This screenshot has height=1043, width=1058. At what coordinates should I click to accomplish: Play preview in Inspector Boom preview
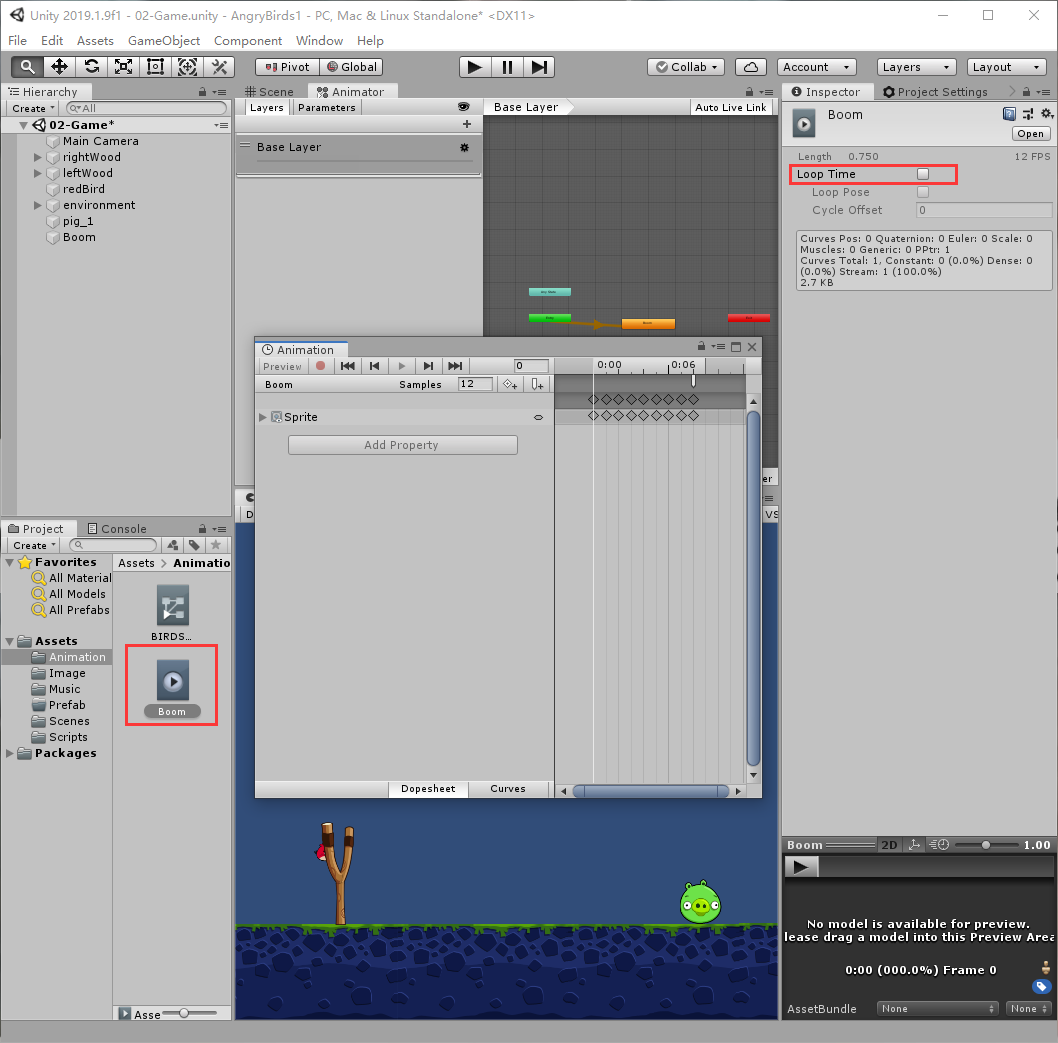tap(801, 867)
